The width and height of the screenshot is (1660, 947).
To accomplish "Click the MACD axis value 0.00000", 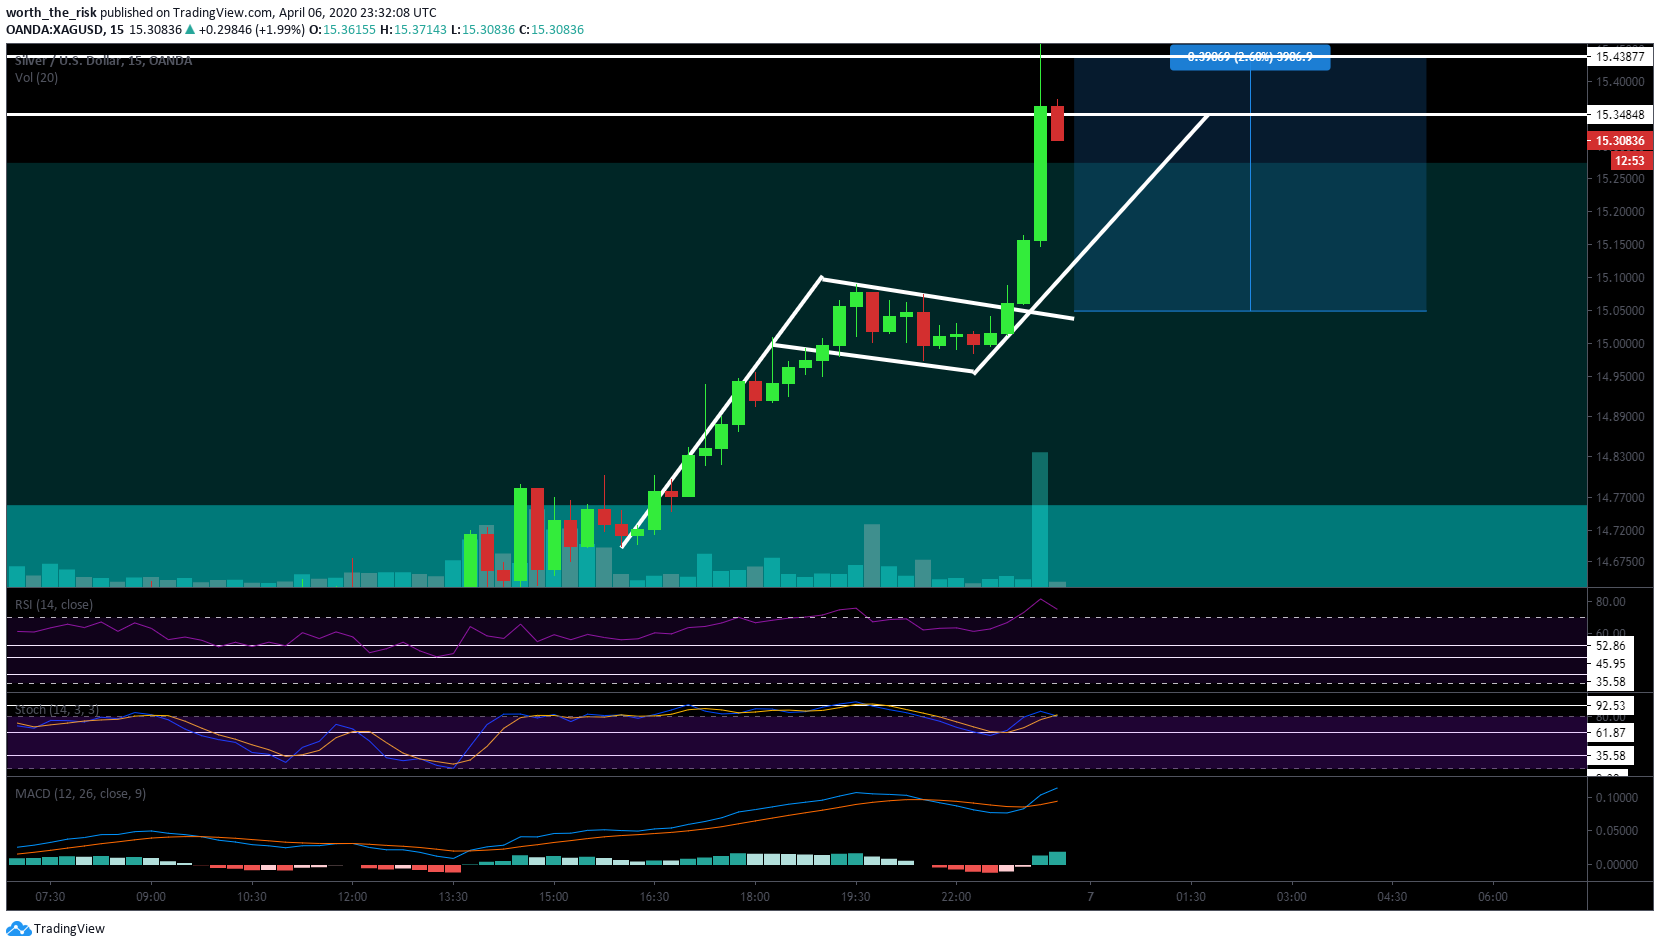I will pyautogui.click(x=1617, y=865).
